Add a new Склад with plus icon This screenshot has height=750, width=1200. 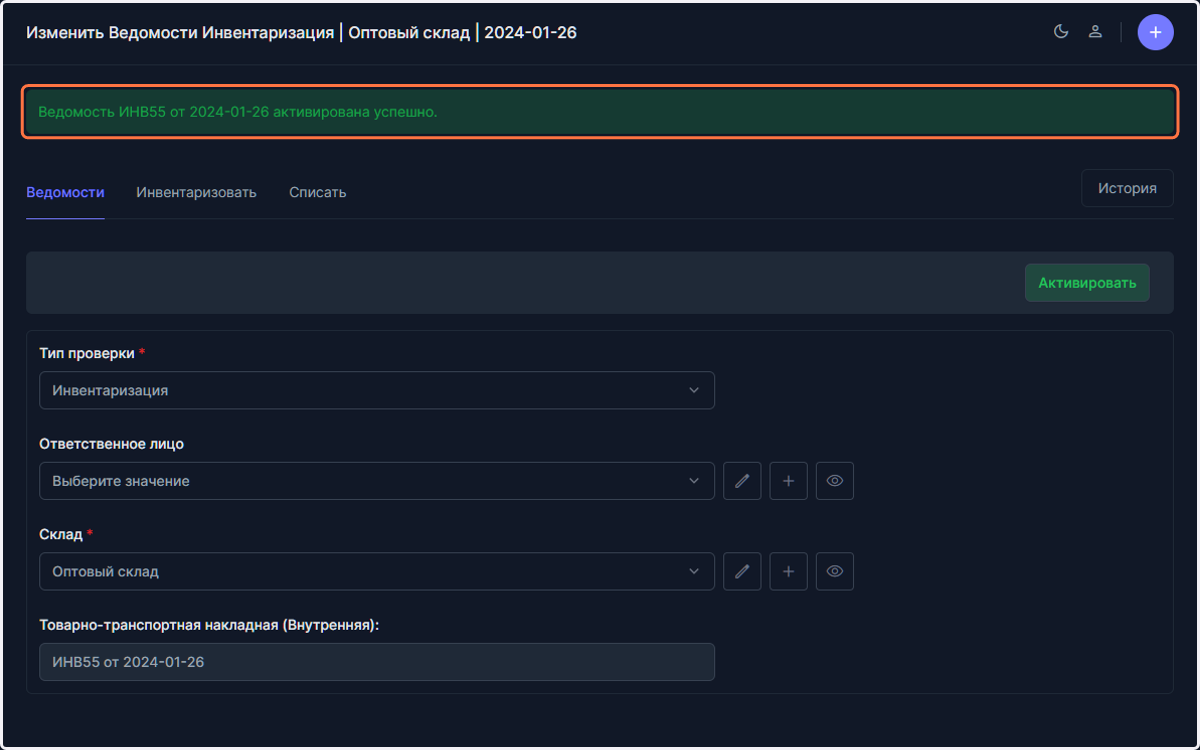tap(788, 572)
